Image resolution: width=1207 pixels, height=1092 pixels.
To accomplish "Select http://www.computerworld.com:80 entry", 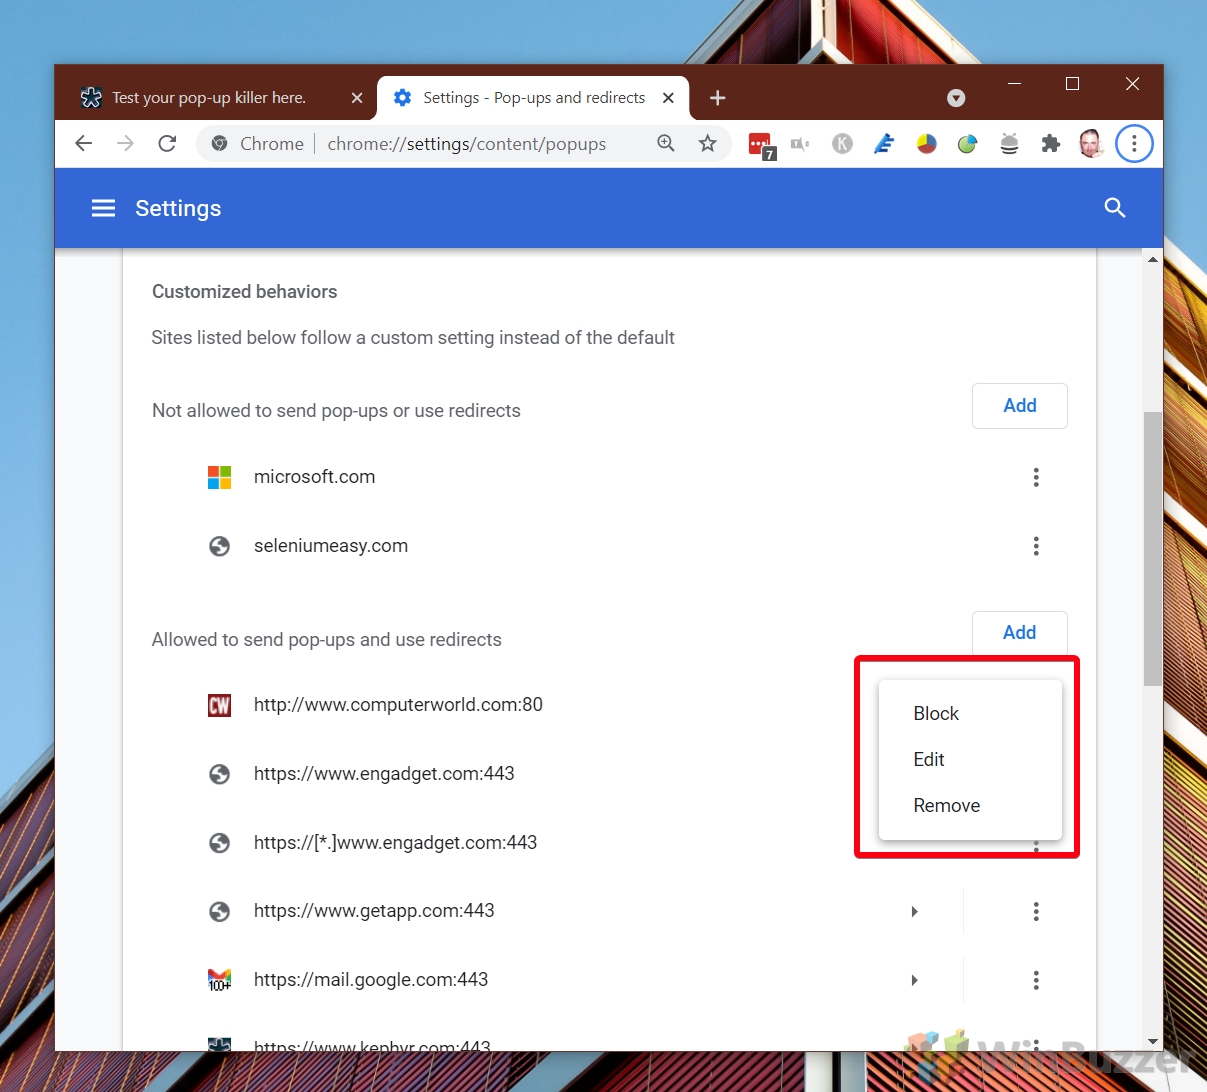I will pos(398,705).
